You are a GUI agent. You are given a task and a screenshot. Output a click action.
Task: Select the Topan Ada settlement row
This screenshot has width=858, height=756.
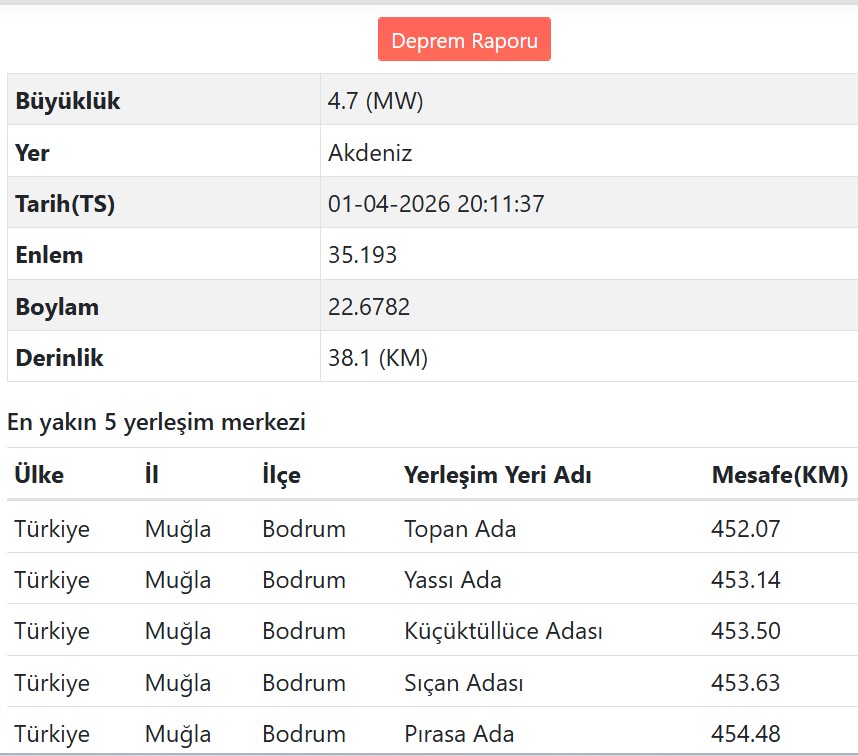[x=460, y=529]
